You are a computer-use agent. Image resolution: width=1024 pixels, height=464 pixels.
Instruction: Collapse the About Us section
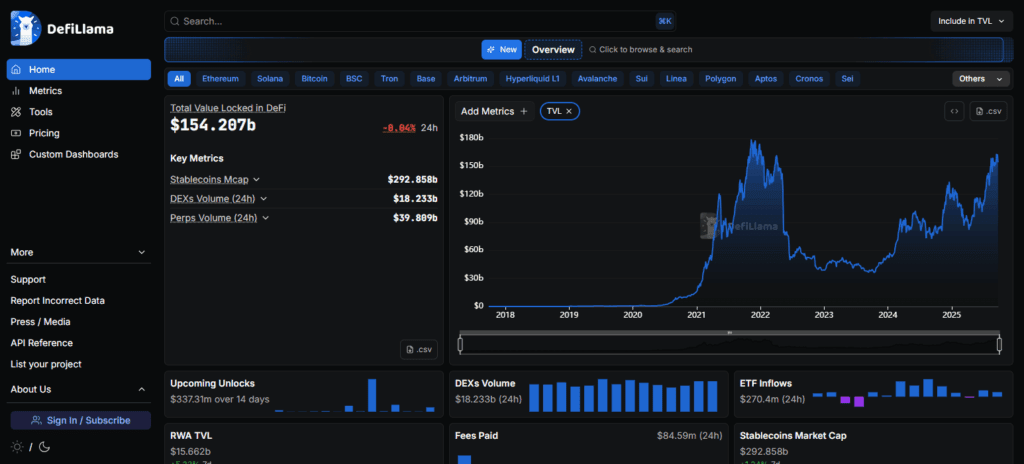(x=140, y=389)
